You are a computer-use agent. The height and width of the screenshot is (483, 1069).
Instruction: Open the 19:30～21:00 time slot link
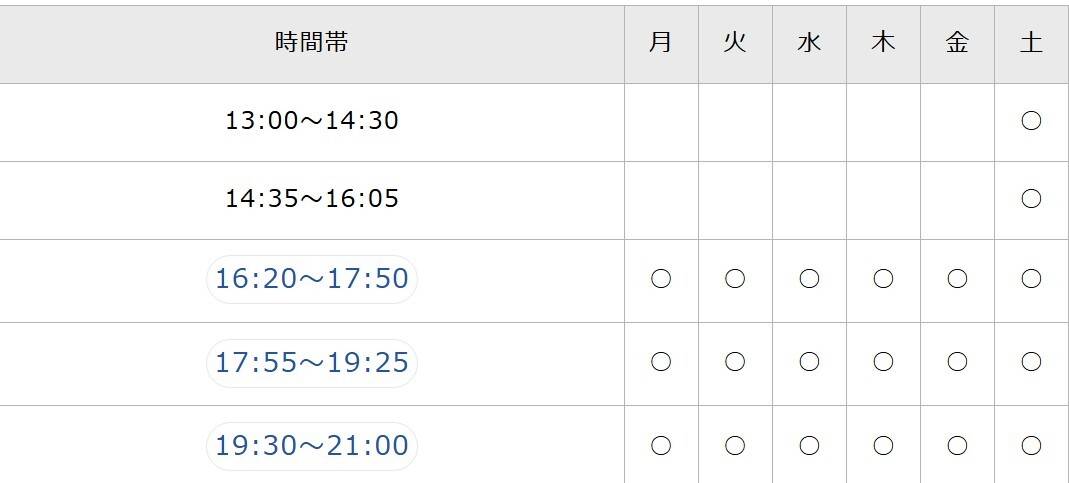pyautogui.click(x=312, y=445)
